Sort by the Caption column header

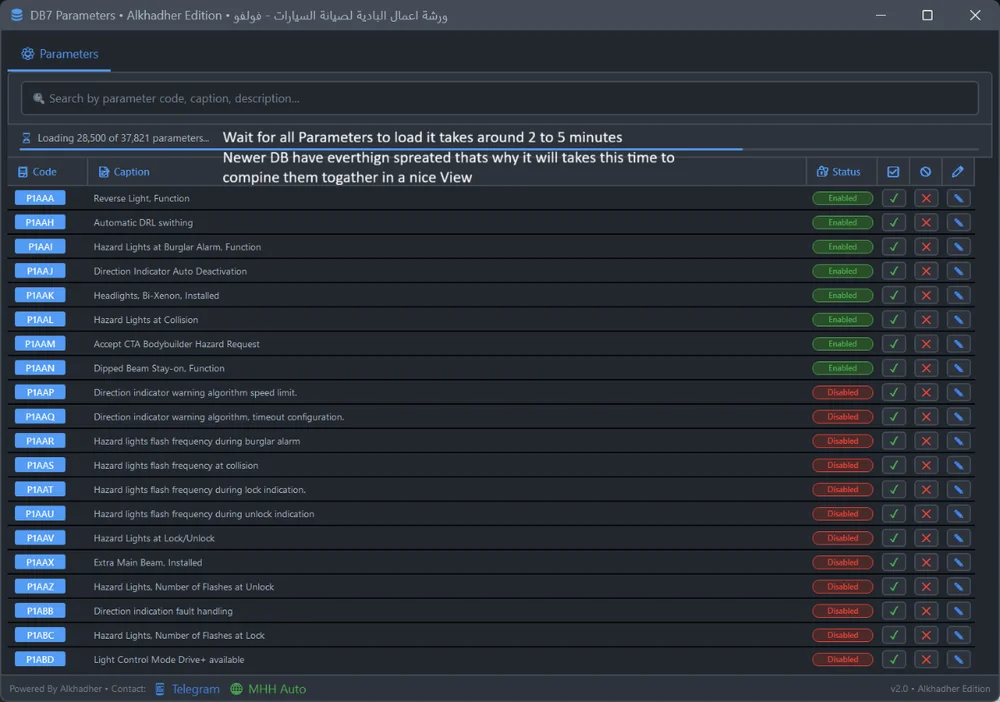pos(131,172)
